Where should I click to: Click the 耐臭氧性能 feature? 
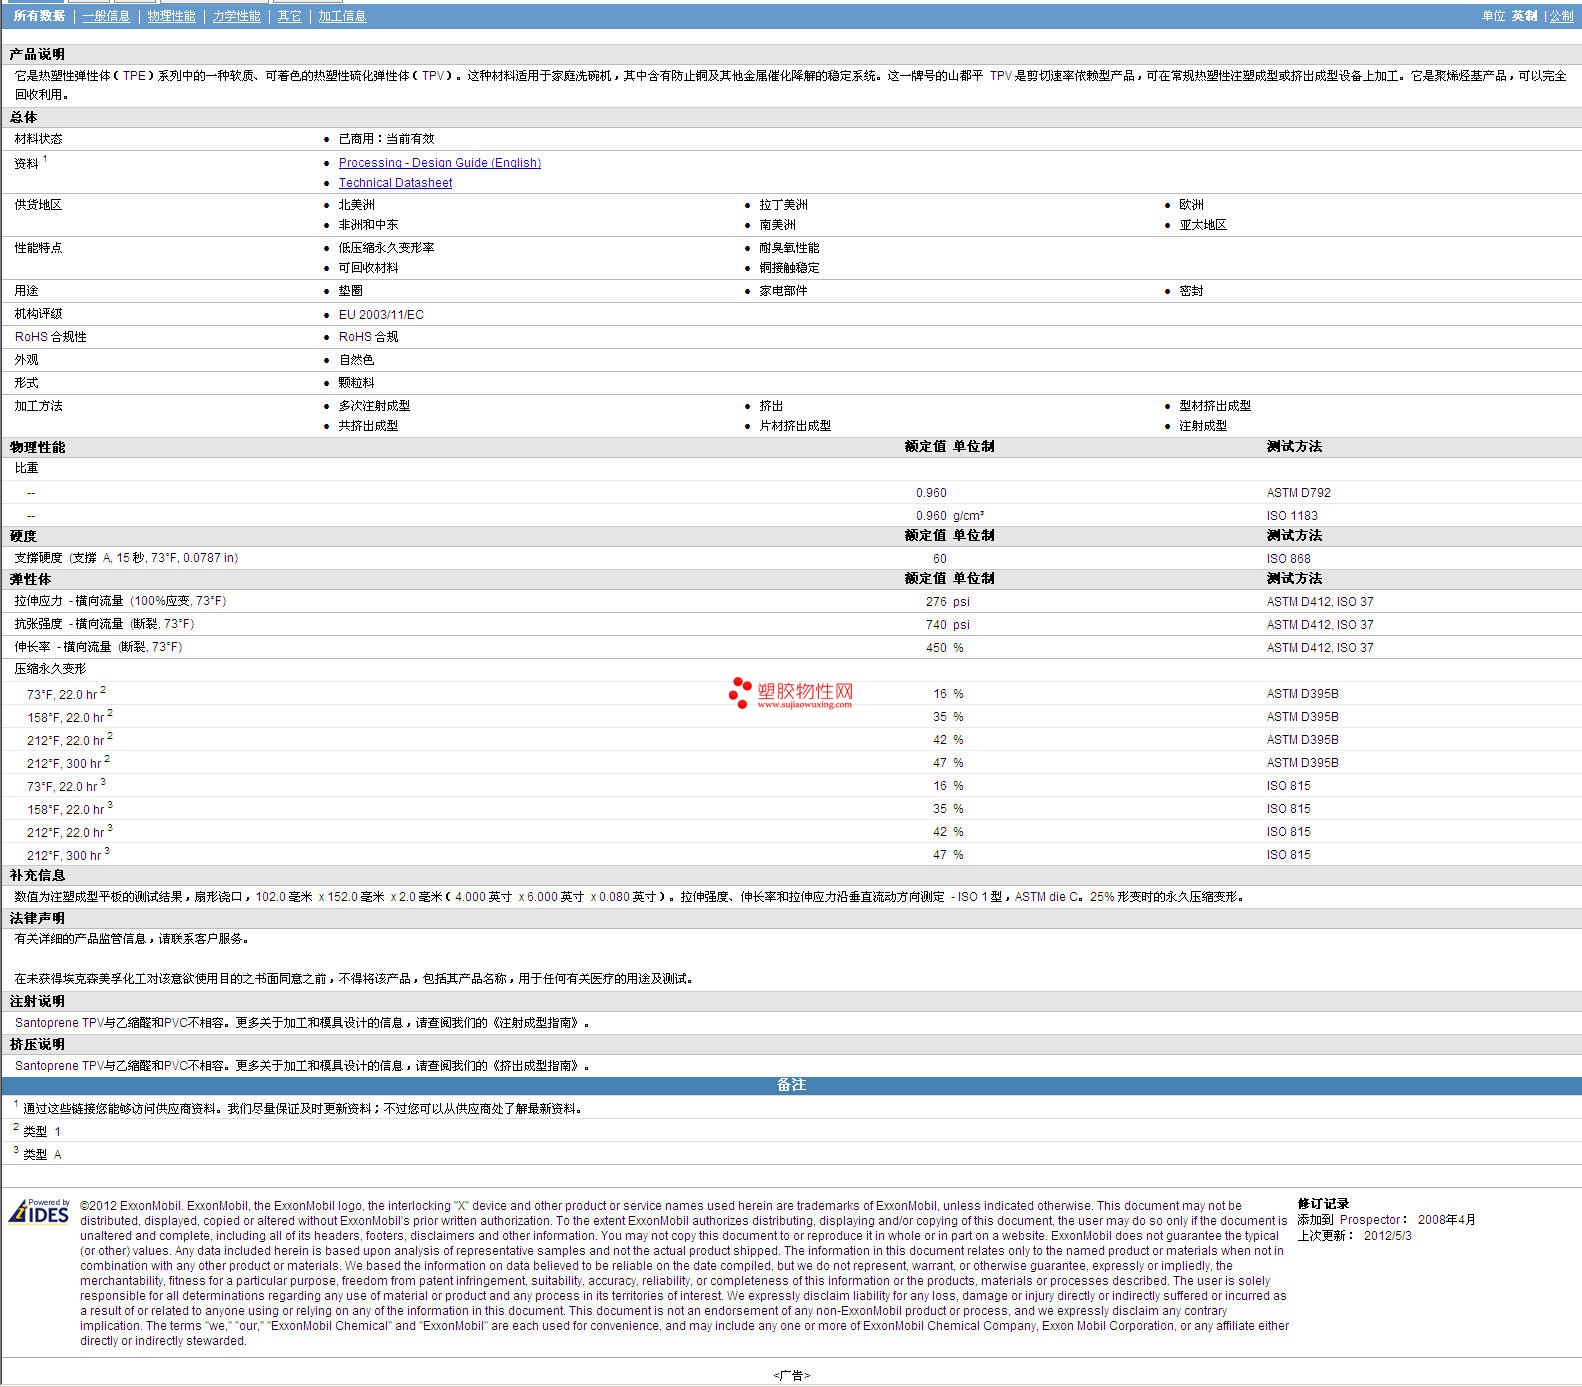point(789,248)
